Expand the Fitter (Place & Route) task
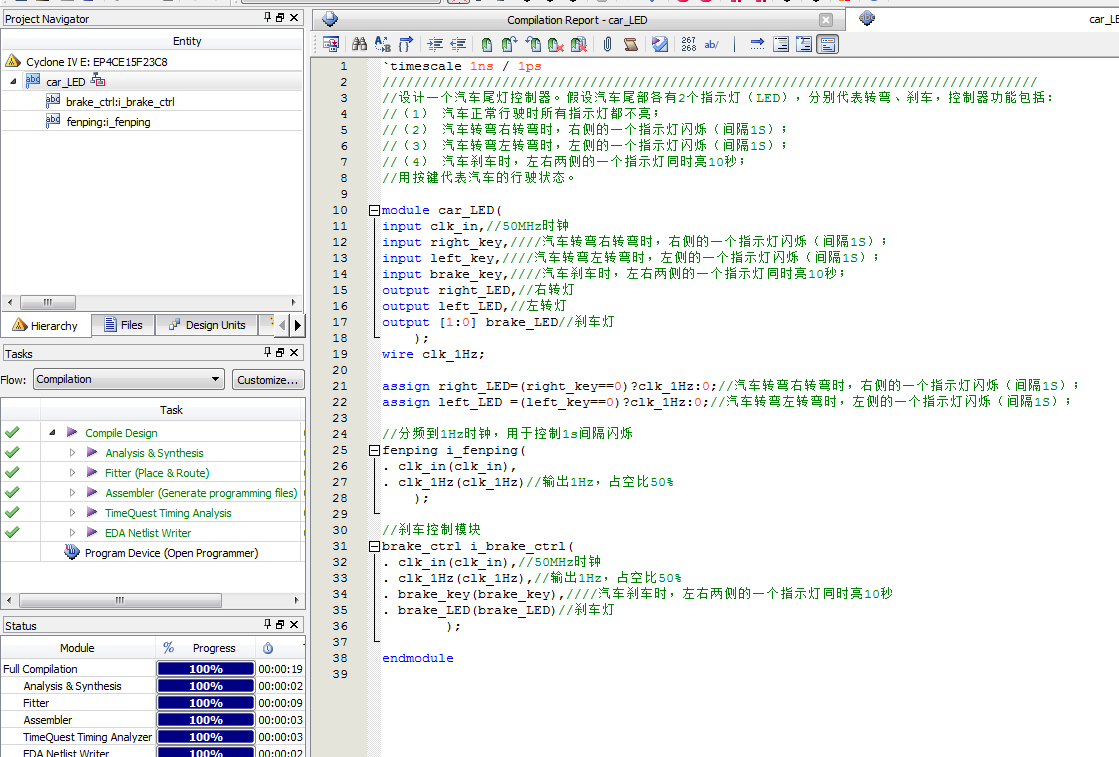Image resolution: width=1119 pixels, height=757 pixels. [x=72, y=473]
